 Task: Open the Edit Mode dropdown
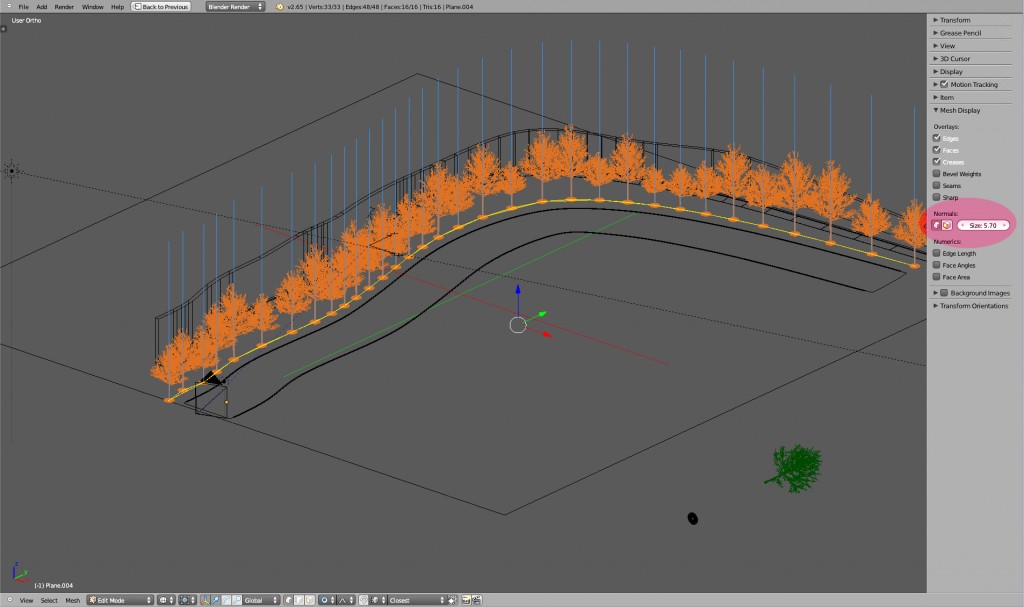click(120, 599)
